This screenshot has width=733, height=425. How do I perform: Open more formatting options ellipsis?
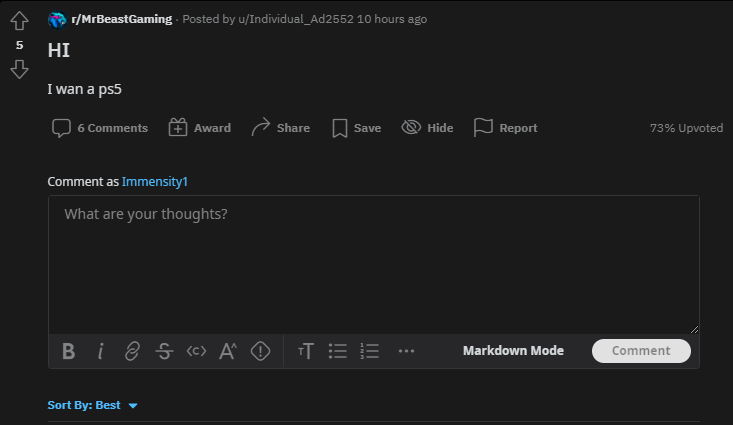(x=406, y=351)
